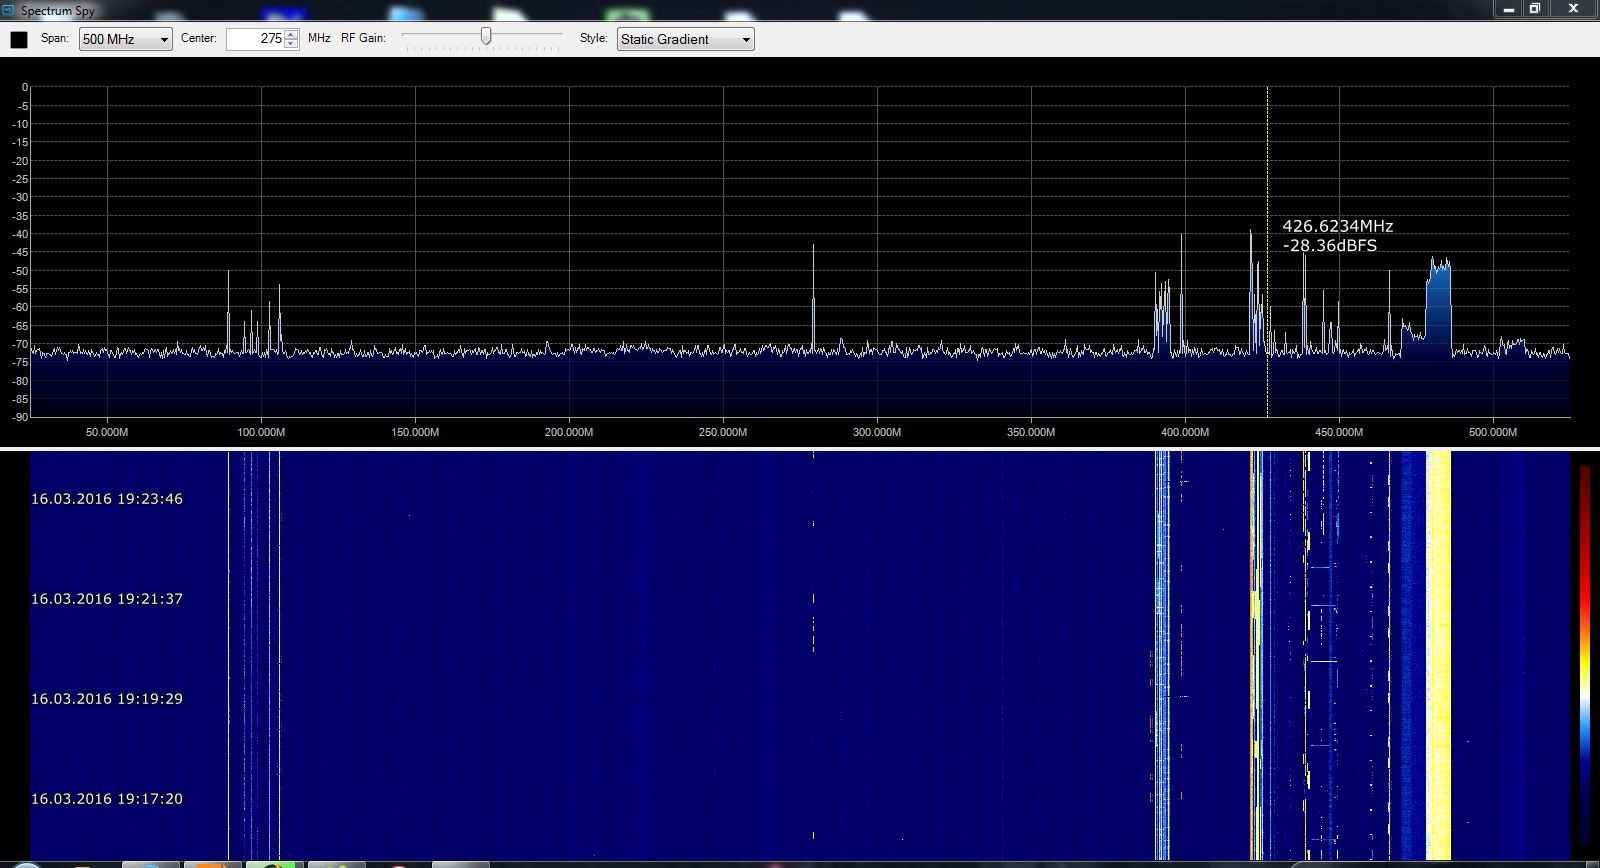
Task: Click the 426.6234MHz marker readout
Action: coord(1337,226)
